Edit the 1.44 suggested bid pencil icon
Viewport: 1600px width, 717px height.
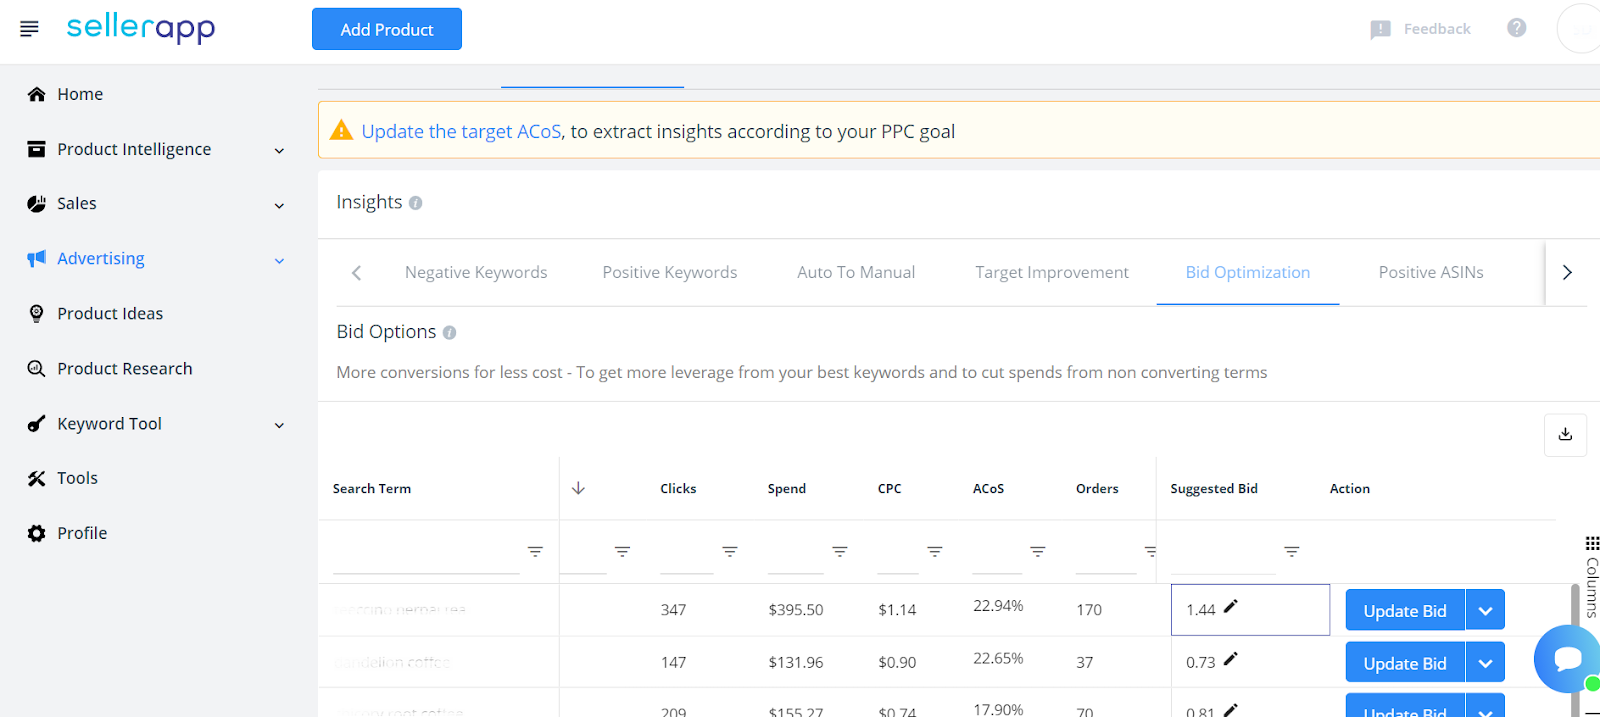(x=1231, y=606)
